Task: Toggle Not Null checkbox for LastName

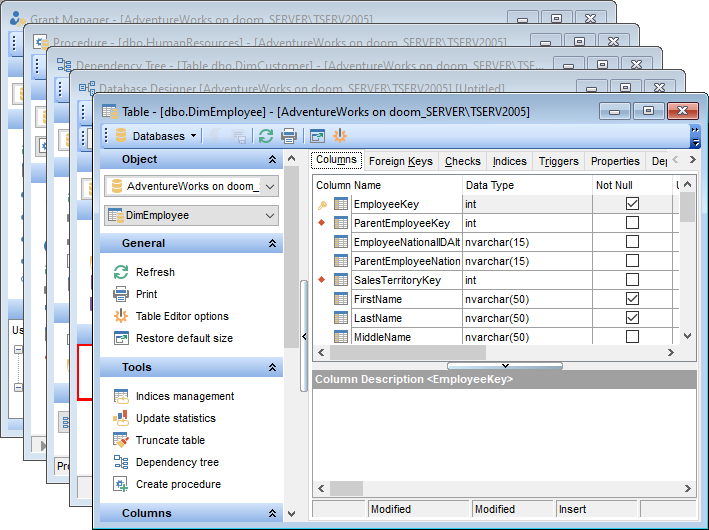Action: (632, 318)
